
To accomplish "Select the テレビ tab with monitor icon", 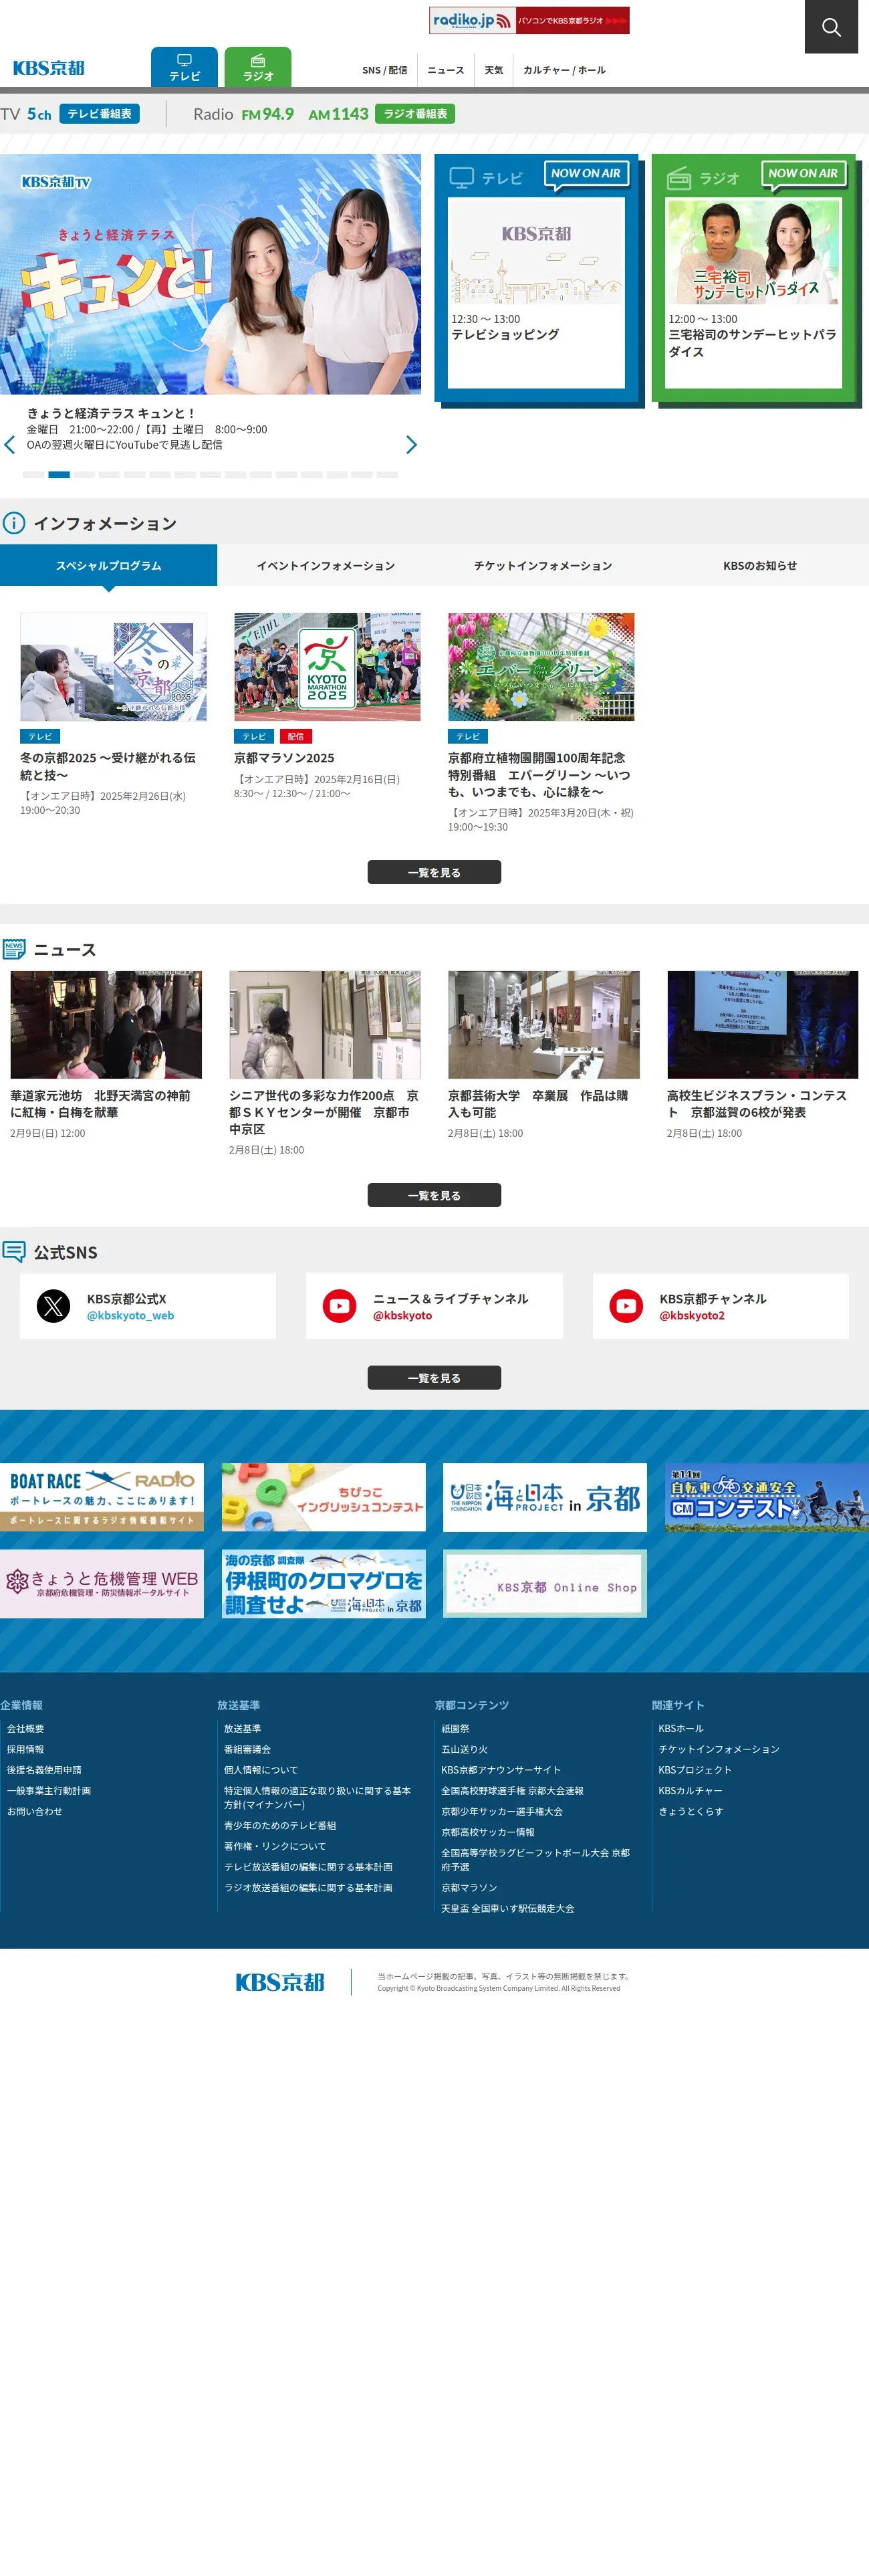I will click(x=184, y=67).
